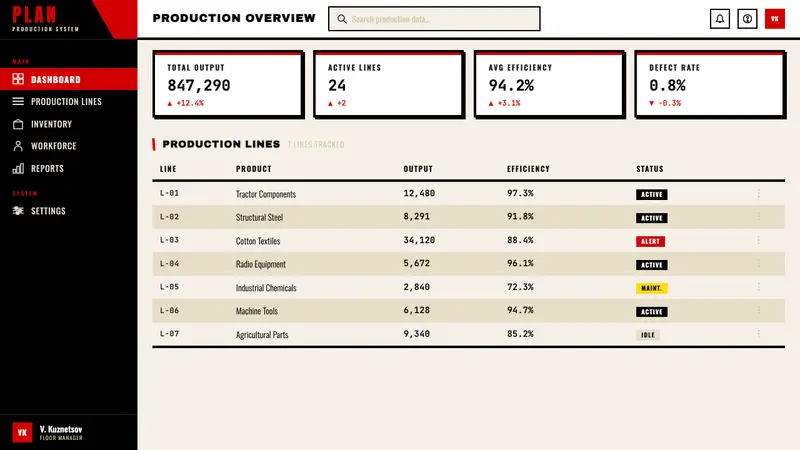
Task: Click the search magnifier icon
Action: [x=342, y=19]
